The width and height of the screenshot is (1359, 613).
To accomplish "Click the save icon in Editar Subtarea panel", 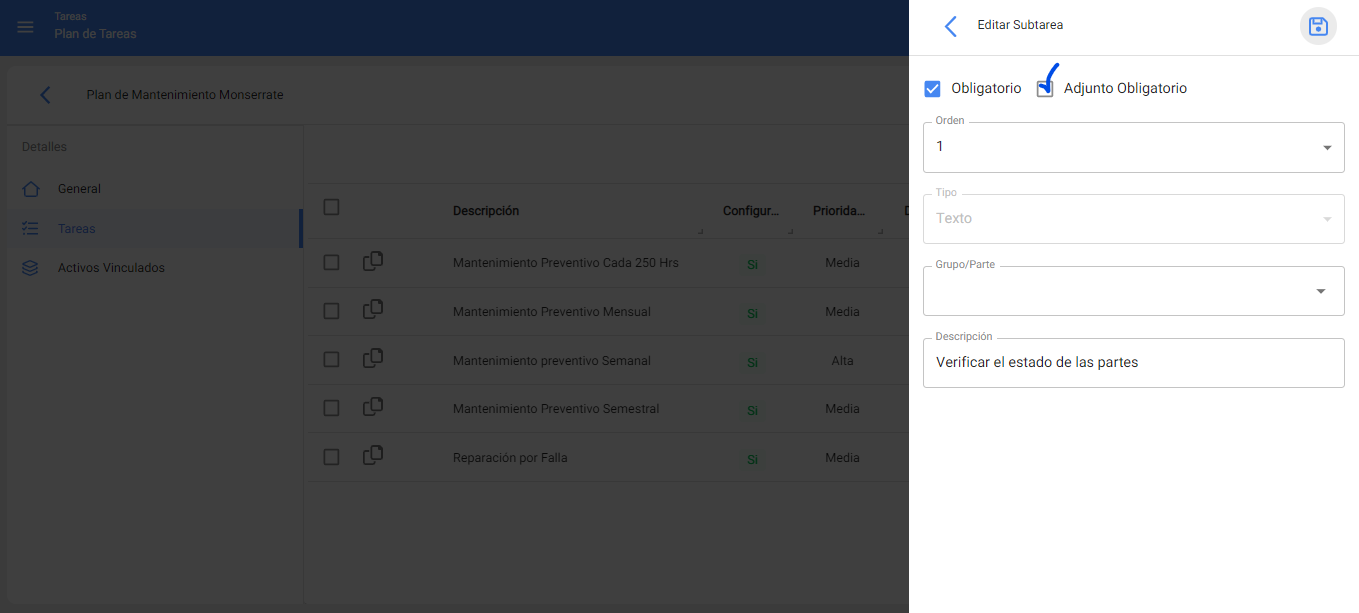I will click(1317, 26).
